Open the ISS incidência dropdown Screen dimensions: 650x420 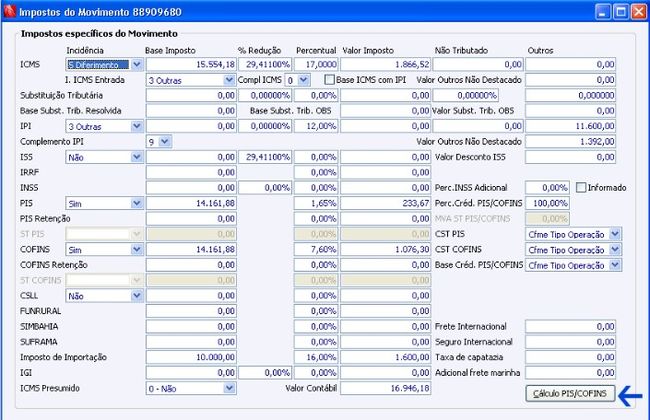137,157
